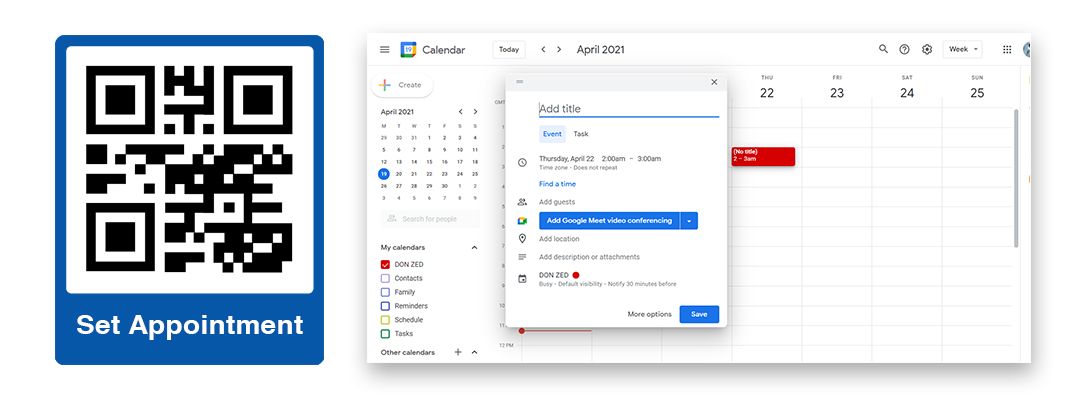Collapse the My calendars section
Screen dimensions: 1091x400
[x=474, y=247]
